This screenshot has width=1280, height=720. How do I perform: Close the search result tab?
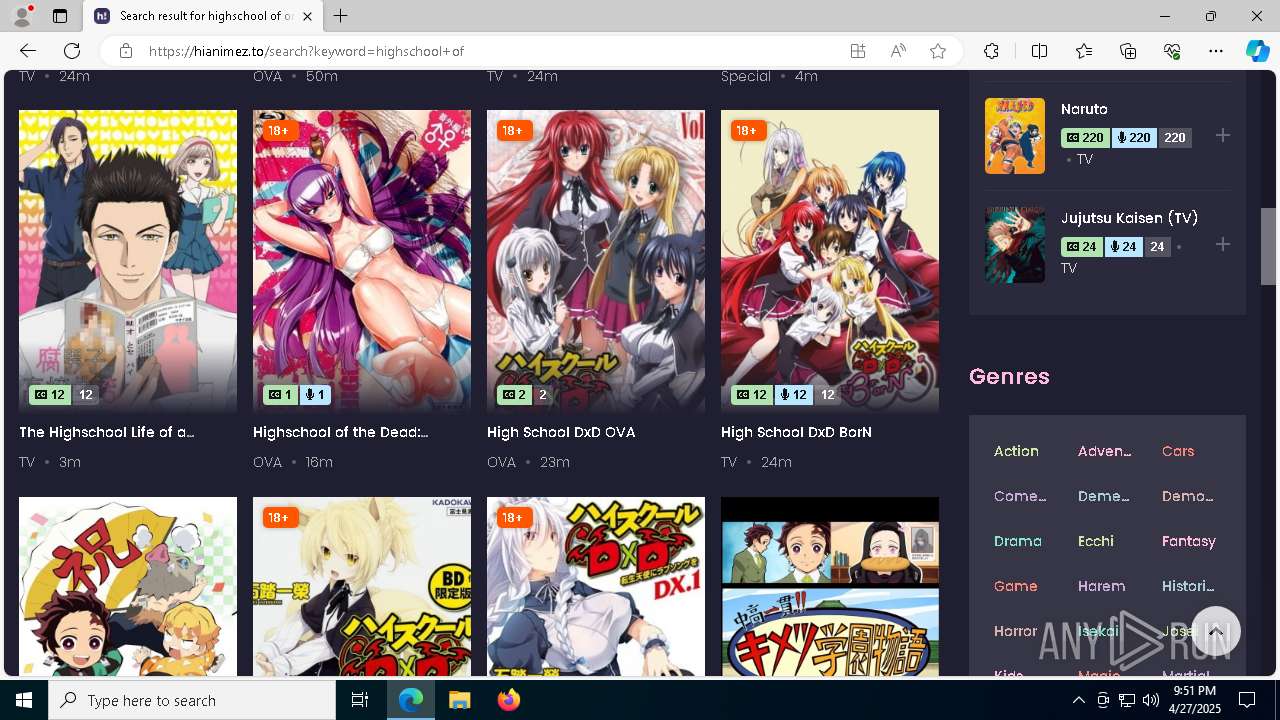308,16
